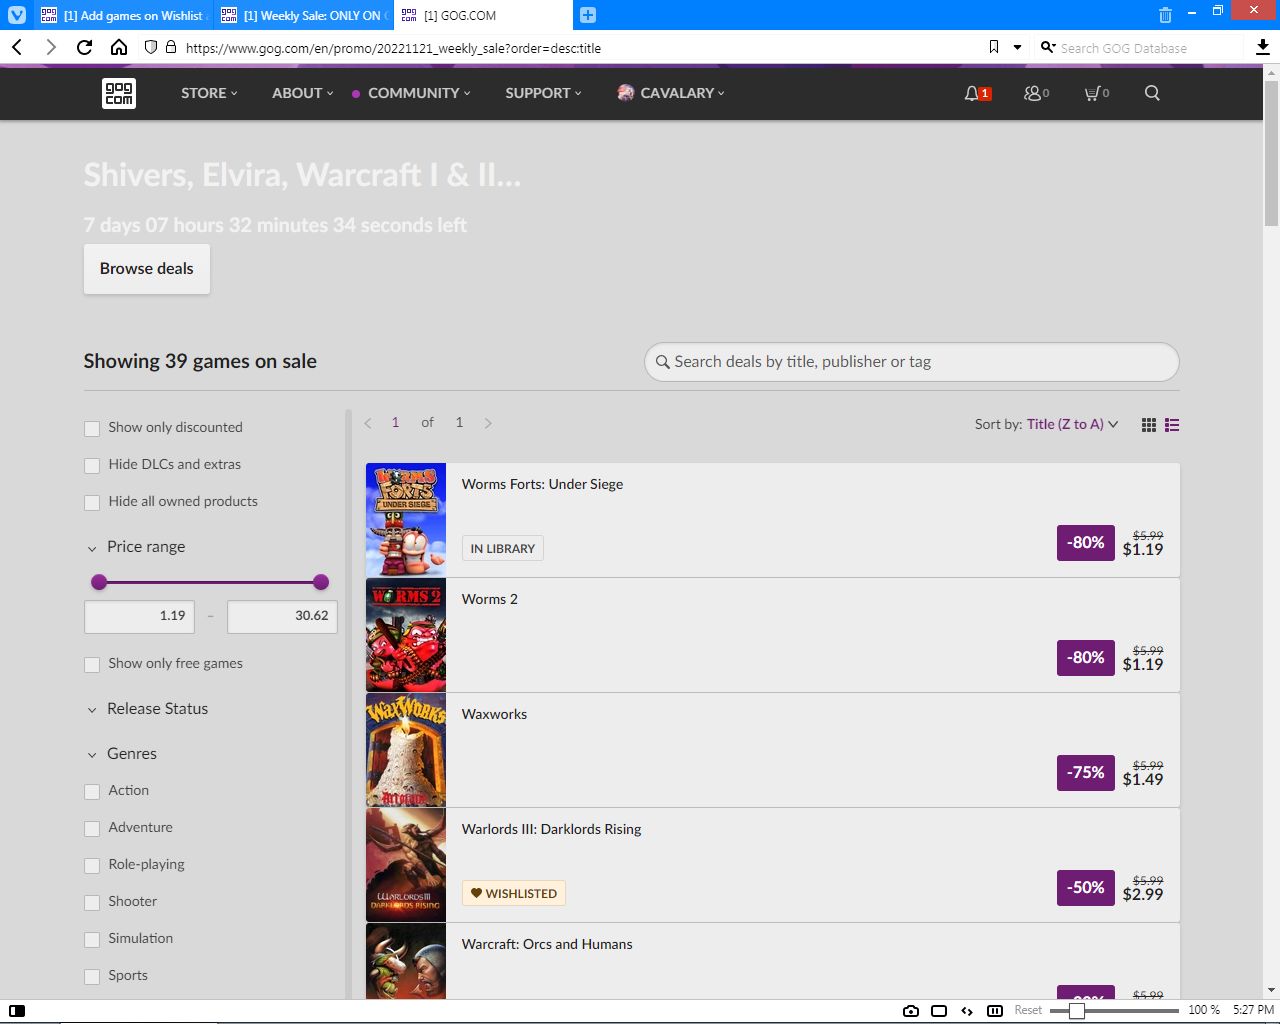This screenshot has height=1024, width=1280.
Task: Click the browser home icon
Action: tap(118, 47)
